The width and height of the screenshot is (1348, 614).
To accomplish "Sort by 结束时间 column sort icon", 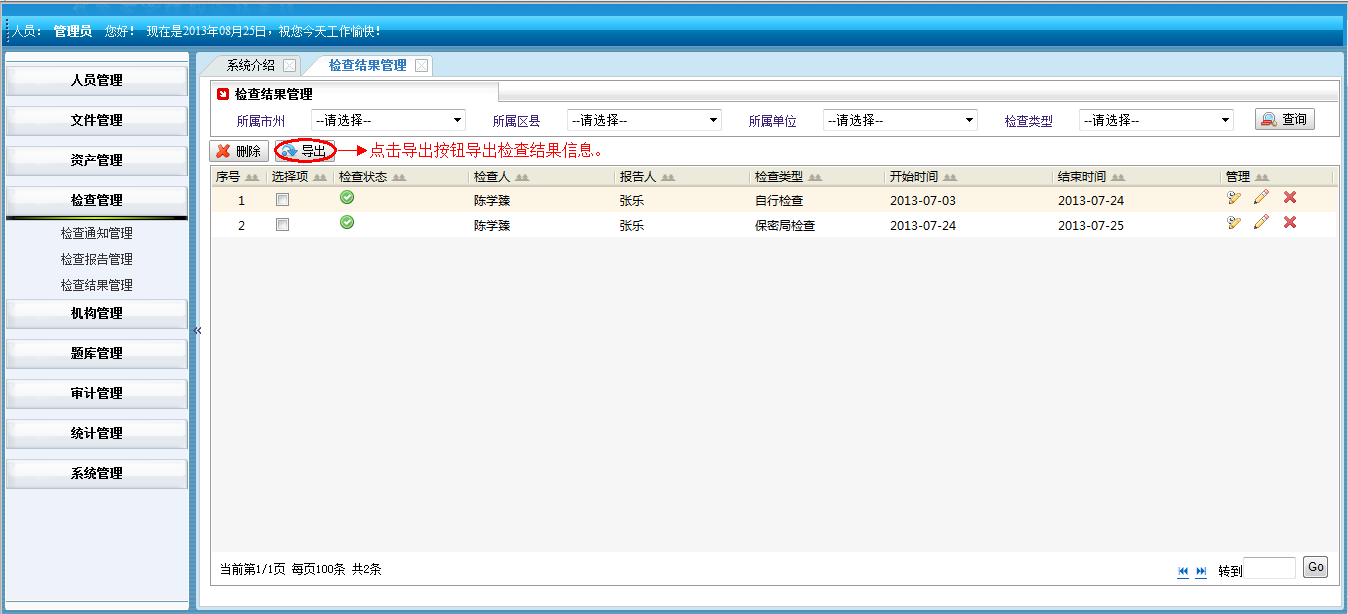I will pyautogui.click(x=1117, y=177).
